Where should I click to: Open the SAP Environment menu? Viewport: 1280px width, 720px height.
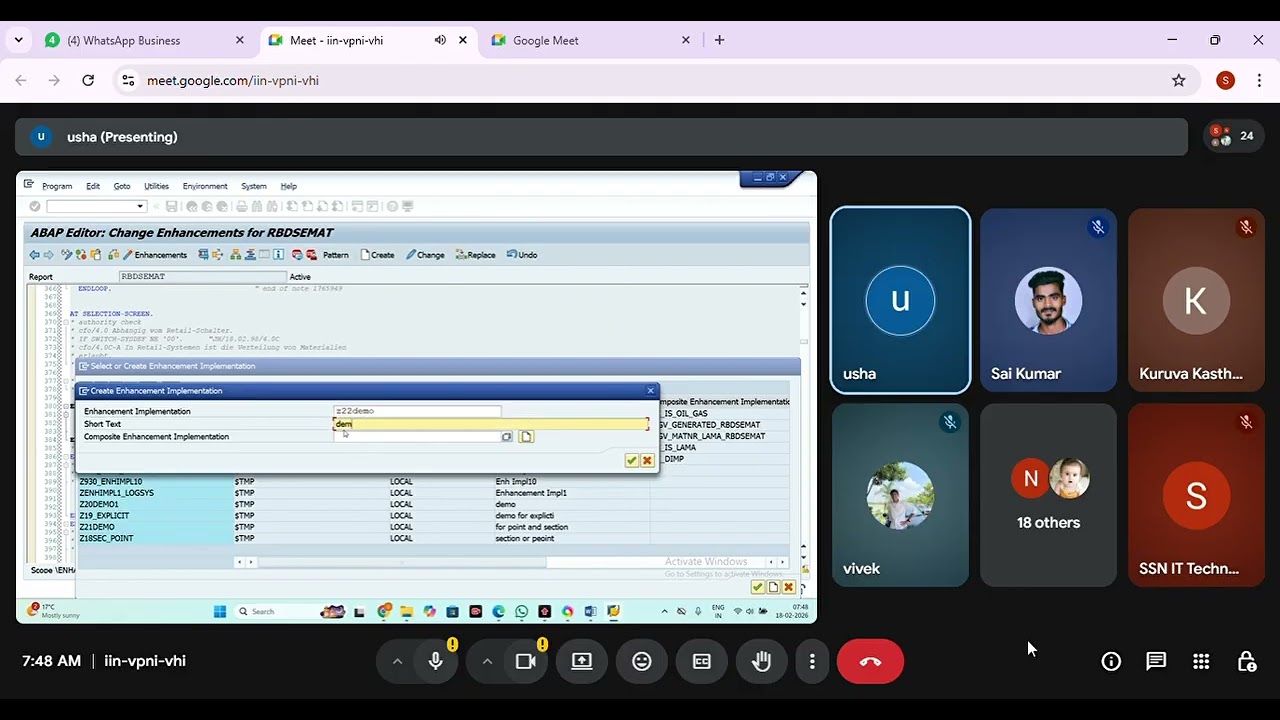(x=205, y=186)
